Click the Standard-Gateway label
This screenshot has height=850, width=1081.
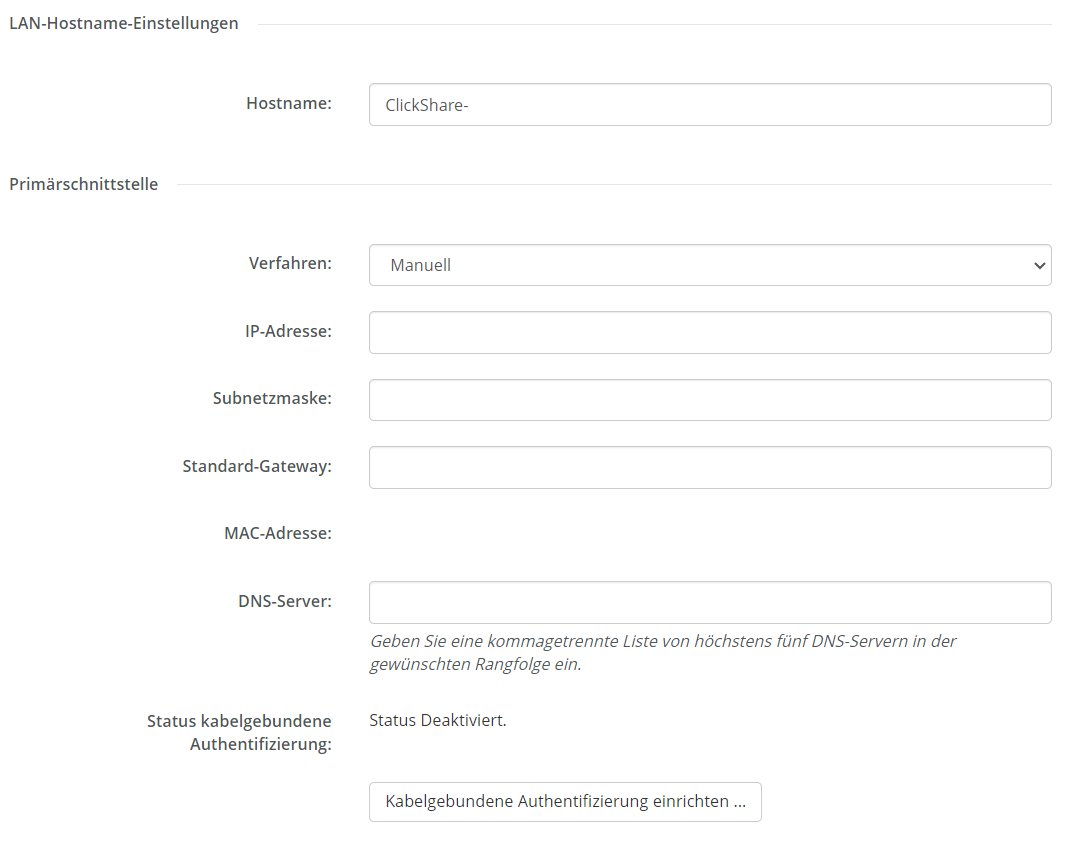click(257, 467)
